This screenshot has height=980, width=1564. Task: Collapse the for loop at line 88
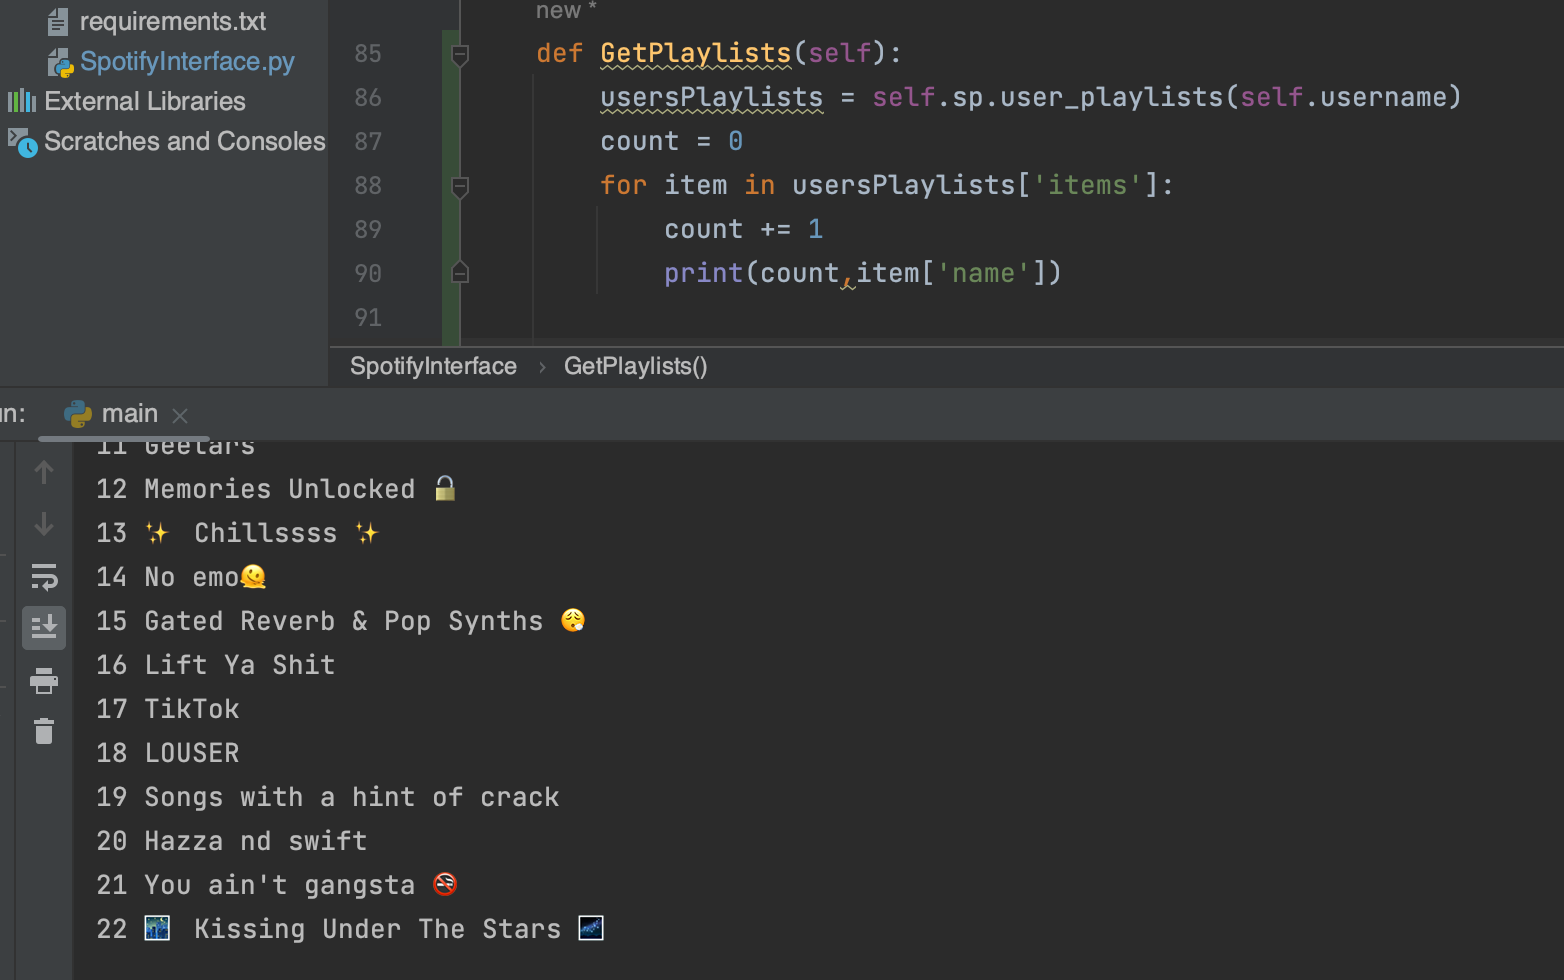[459, 187]
